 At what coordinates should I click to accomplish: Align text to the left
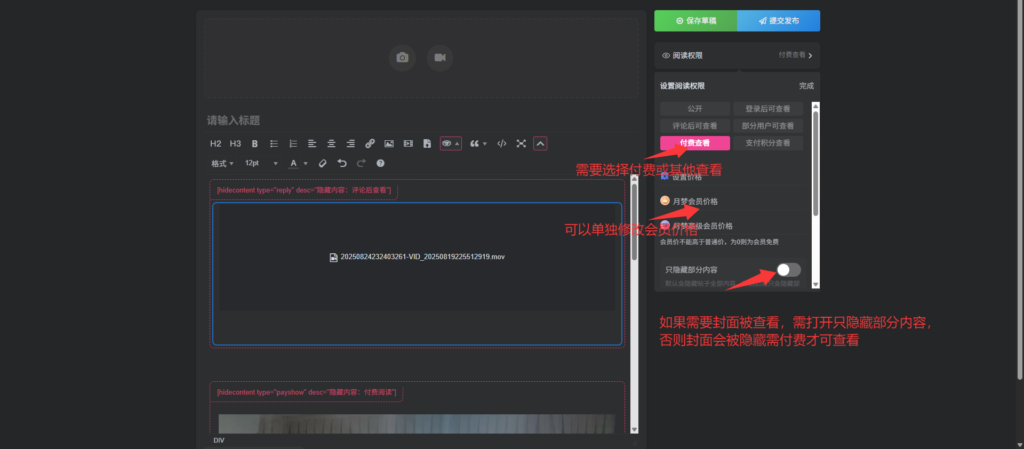coord(312,144)
